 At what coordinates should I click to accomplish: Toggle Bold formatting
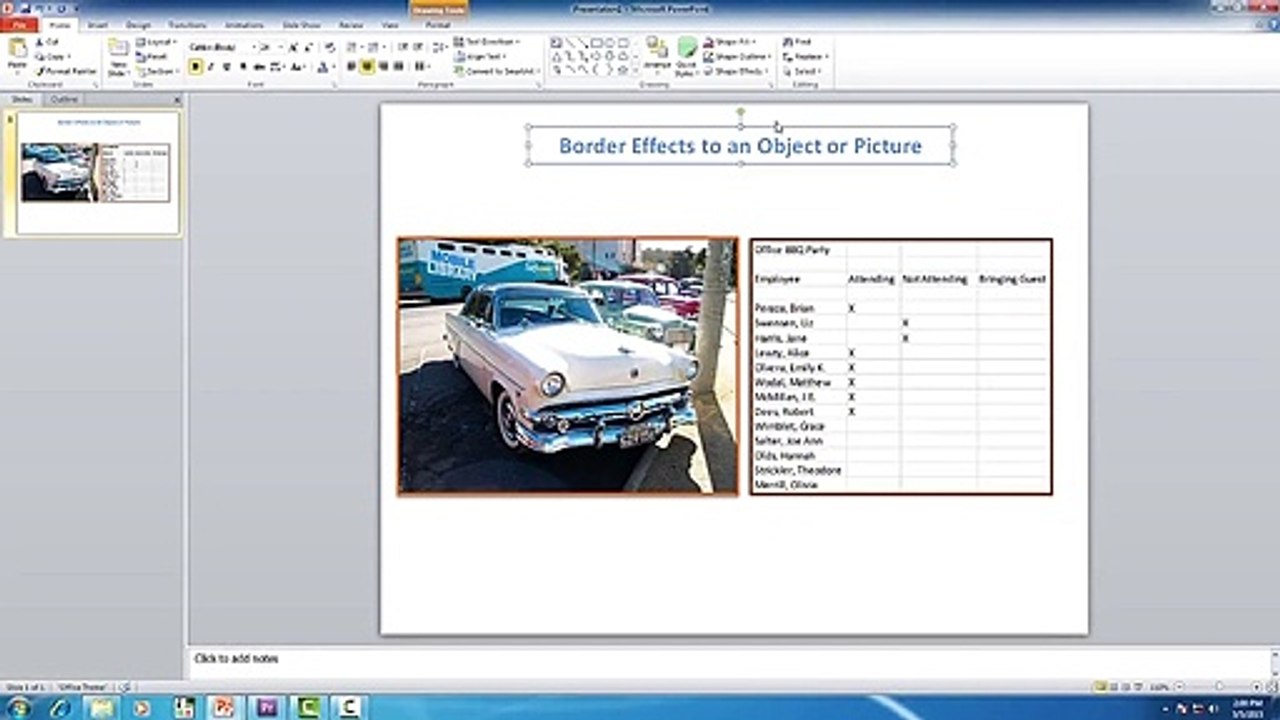click(x=195, y=67)
